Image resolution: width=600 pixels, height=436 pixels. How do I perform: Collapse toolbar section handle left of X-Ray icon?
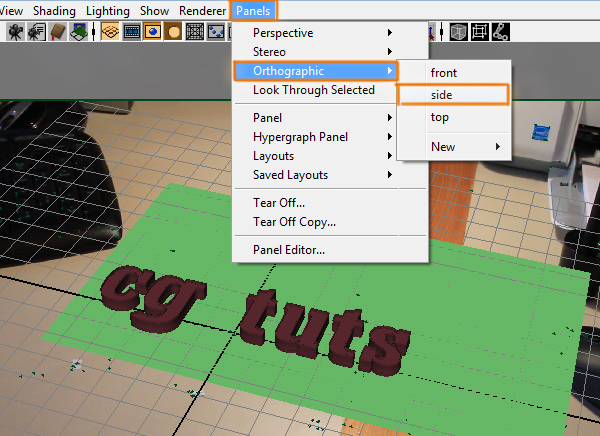[x=442, y=32]
